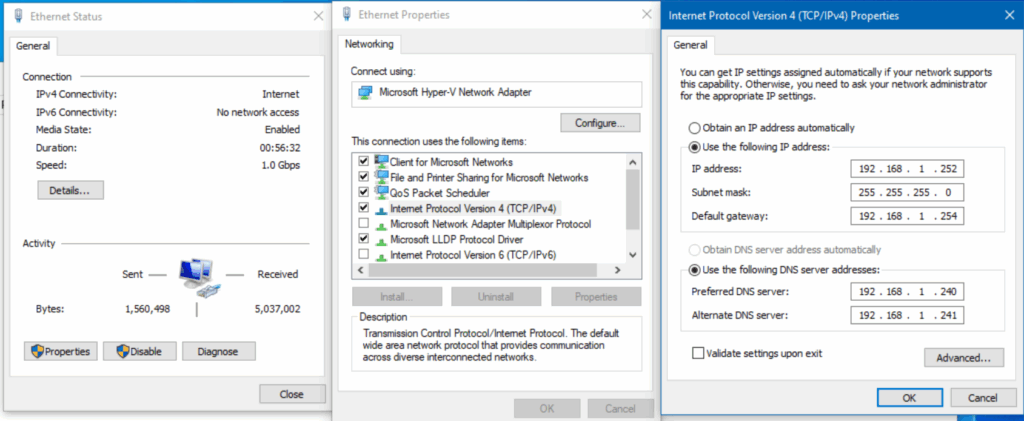Click the Client for Microsoft Networks icon
This screenshot has height=421, width=1024.
point(381,161)
